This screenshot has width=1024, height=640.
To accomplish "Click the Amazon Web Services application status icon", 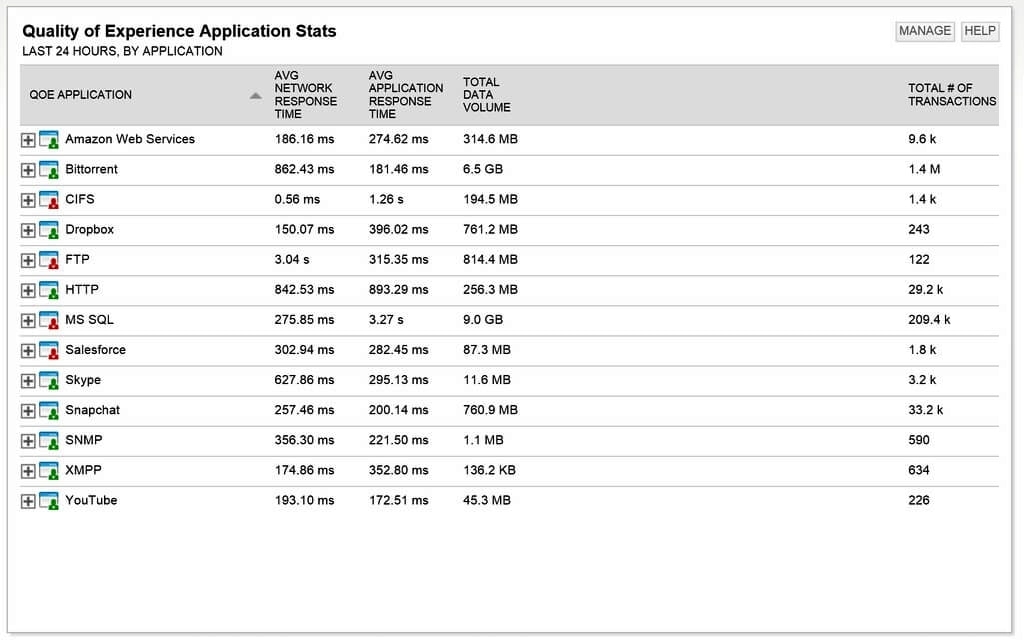I will click(49, 140).
